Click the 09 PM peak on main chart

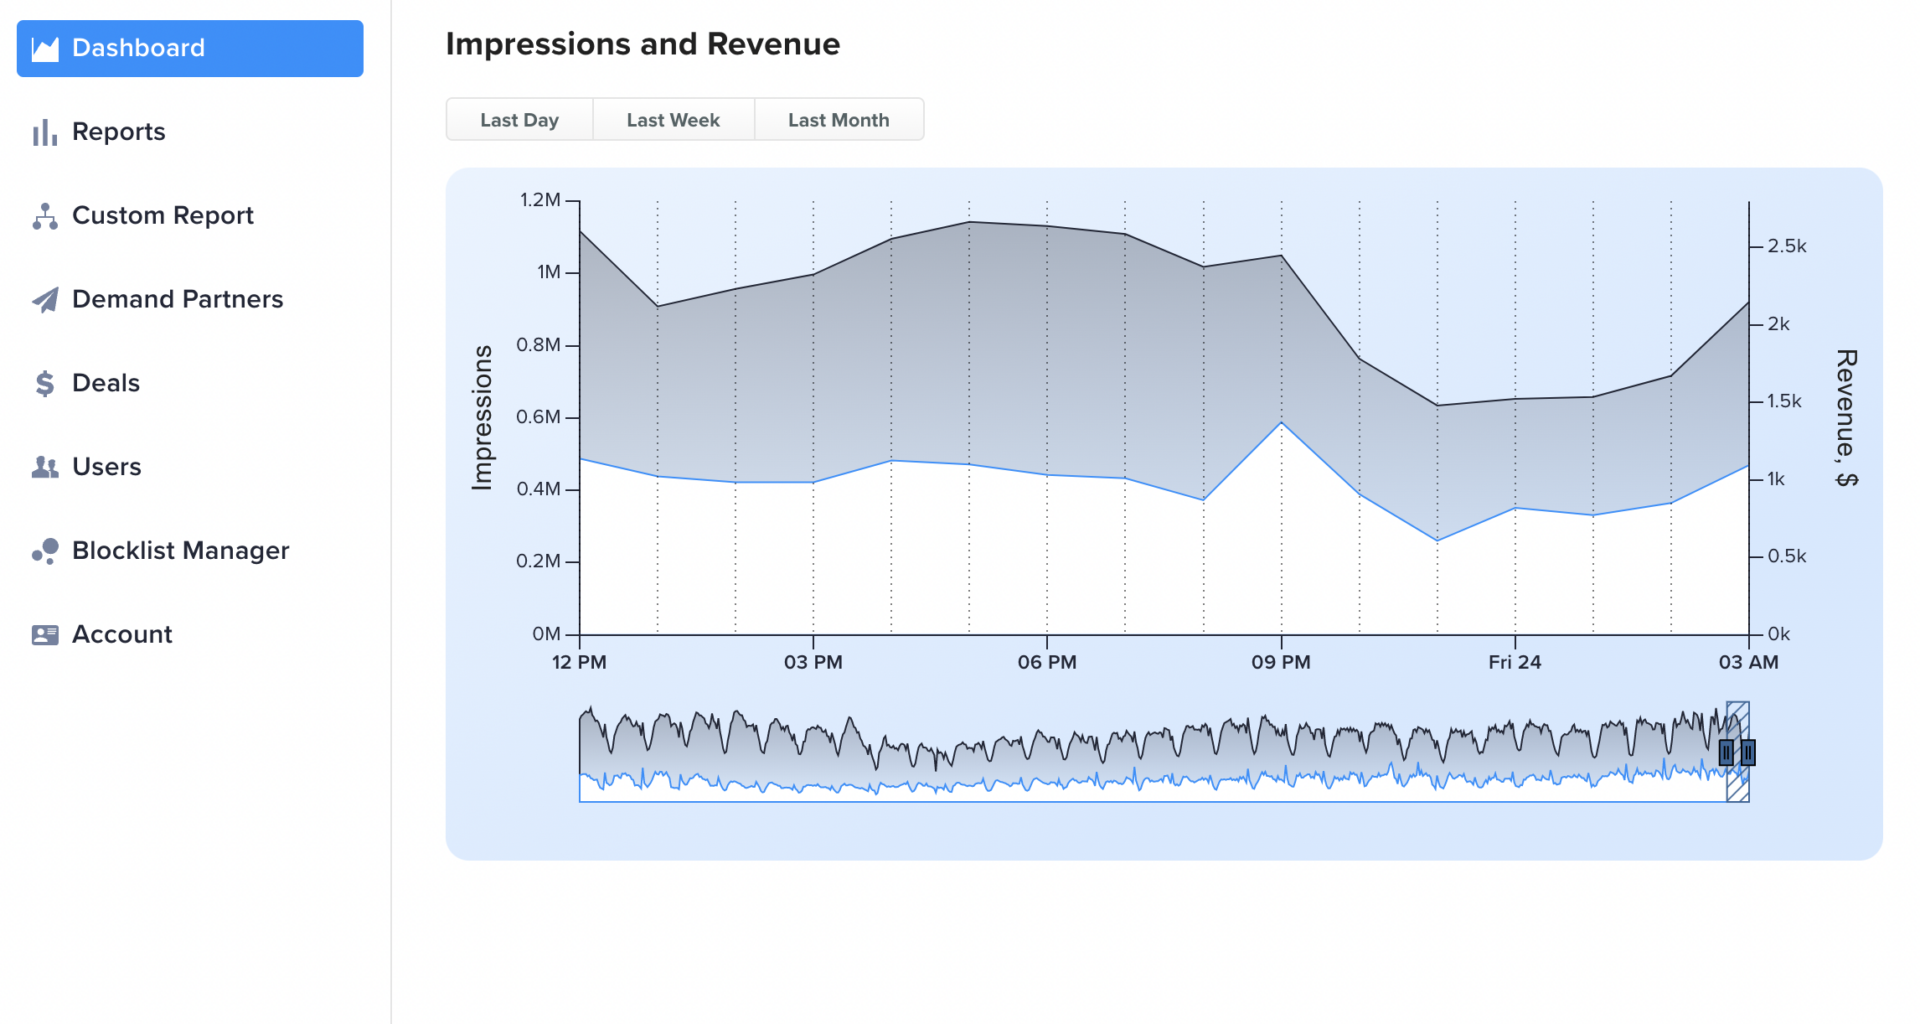[1281, 256]
